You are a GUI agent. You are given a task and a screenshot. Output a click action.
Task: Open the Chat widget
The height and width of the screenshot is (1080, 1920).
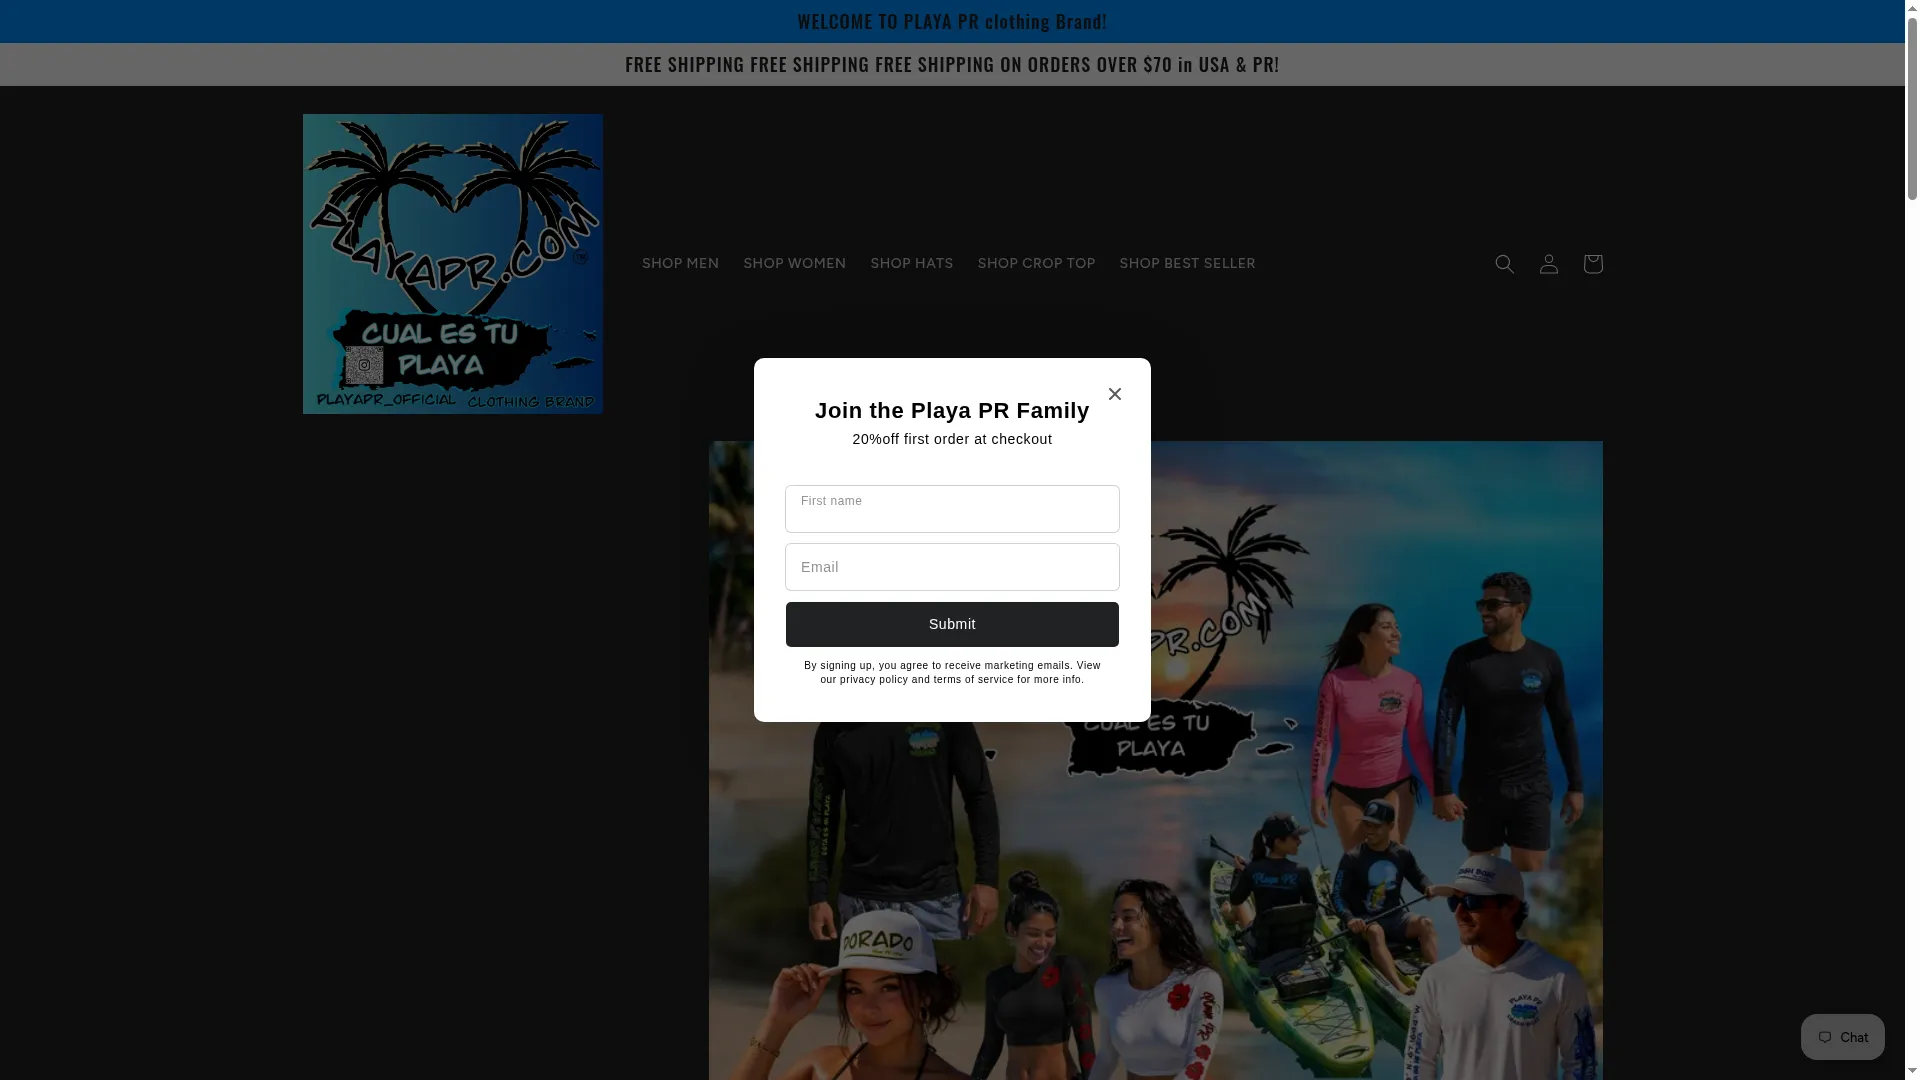[x=1842, y=1037]
